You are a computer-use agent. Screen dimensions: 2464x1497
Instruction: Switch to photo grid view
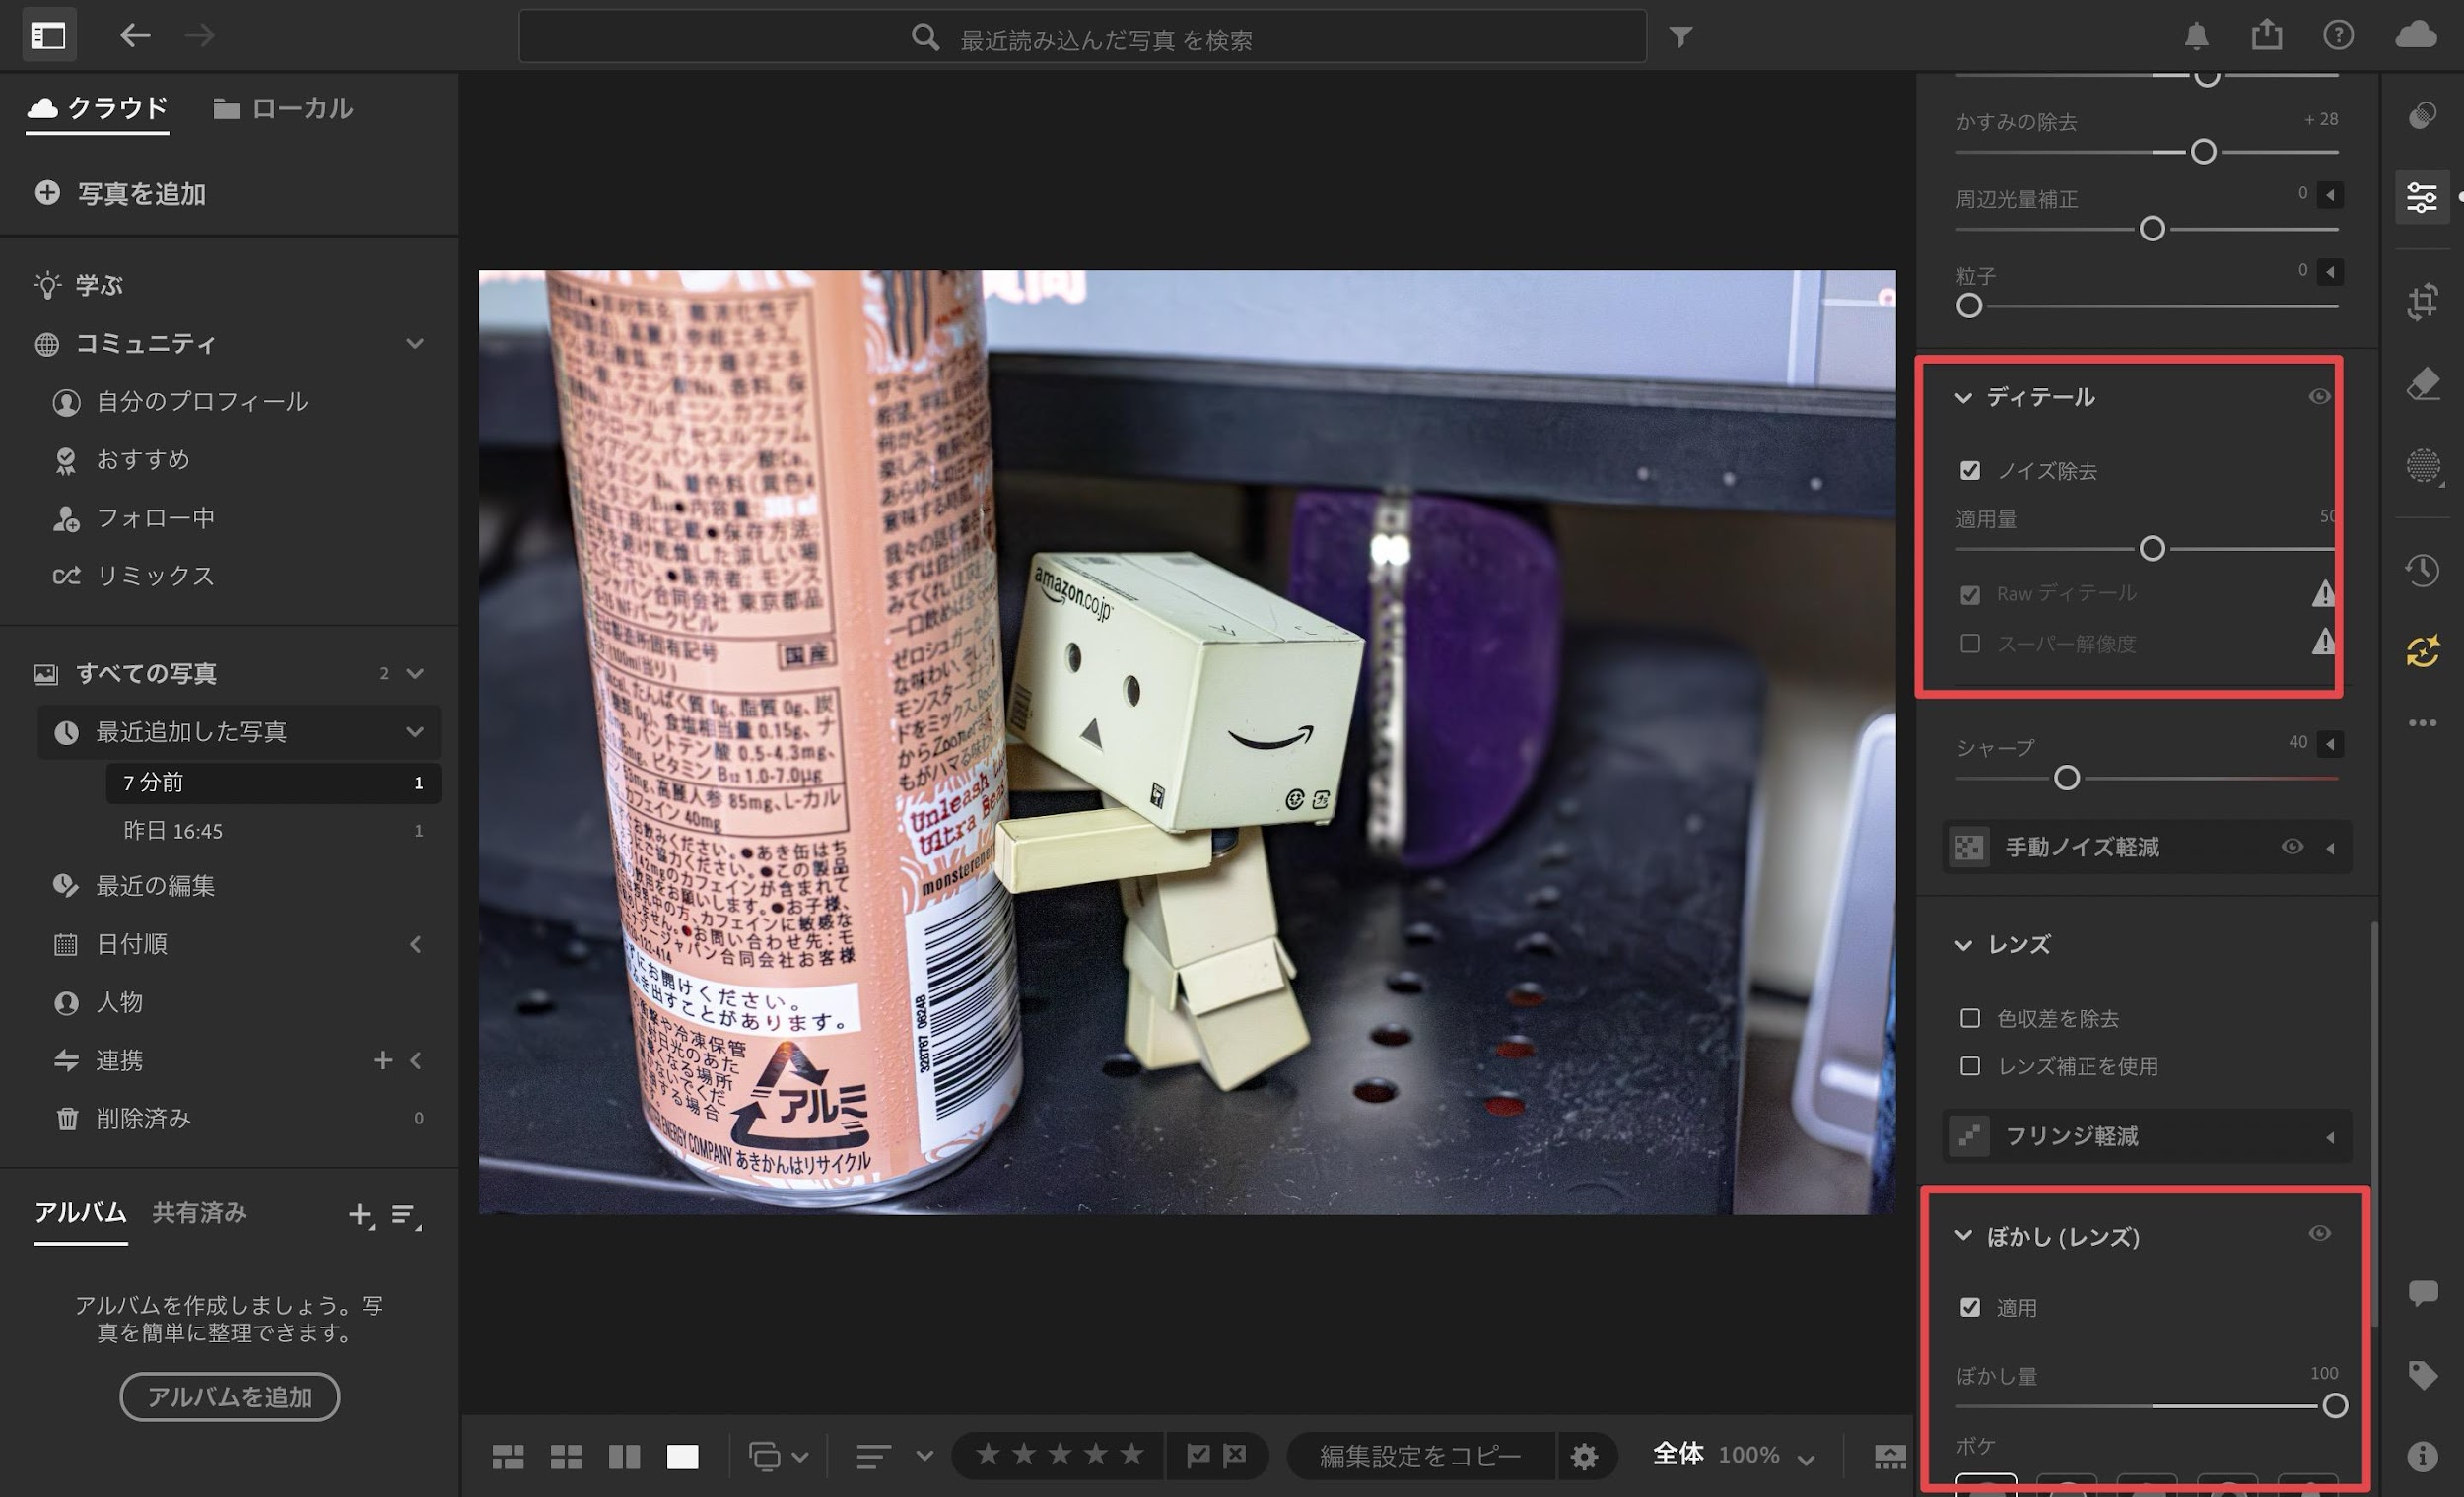[x=508, y=1457]
